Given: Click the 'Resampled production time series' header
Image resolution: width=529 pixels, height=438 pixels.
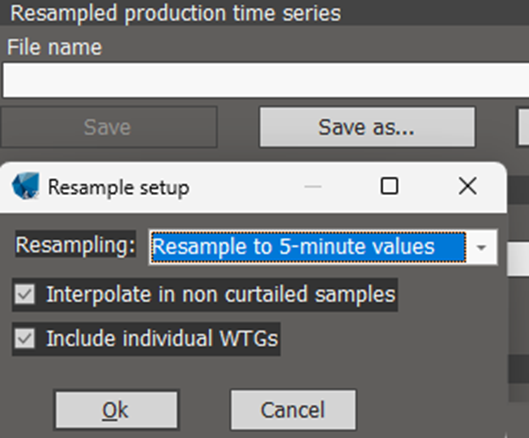Looking at the screenshot, I should pyautogui.click(x=175, y=13).
